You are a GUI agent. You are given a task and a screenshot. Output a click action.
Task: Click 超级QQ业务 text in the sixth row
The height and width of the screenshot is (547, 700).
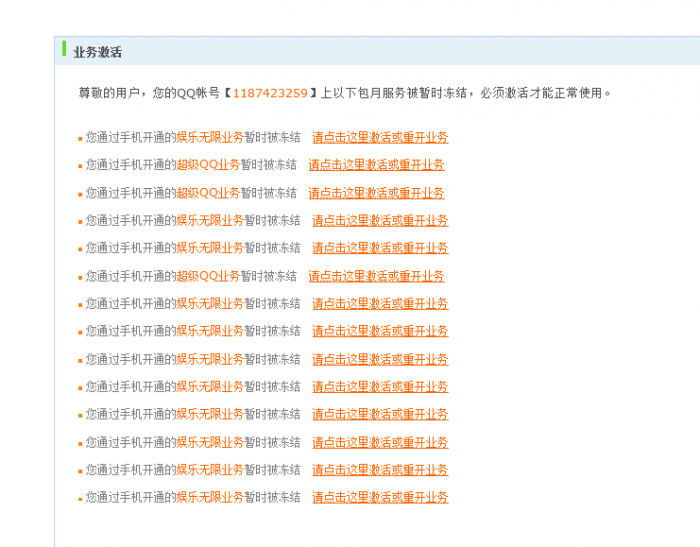click(x=208, y=276)
